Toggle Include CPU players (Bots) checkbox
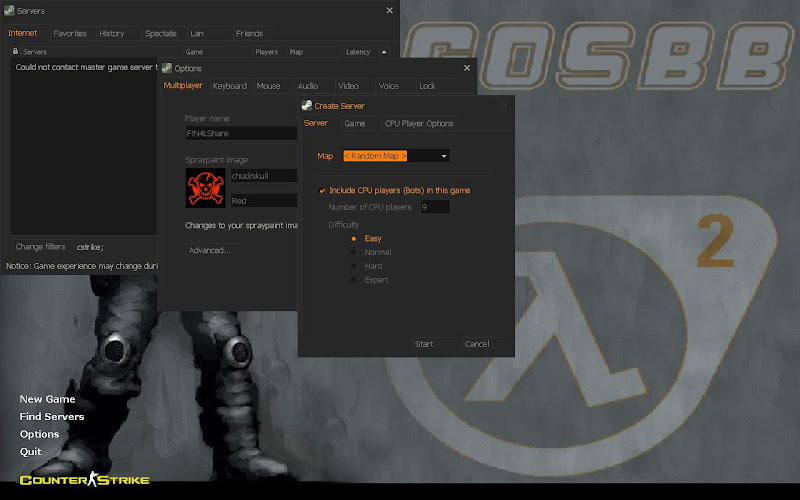Screen dimensions: 800x500 click(x=322, y=191)
